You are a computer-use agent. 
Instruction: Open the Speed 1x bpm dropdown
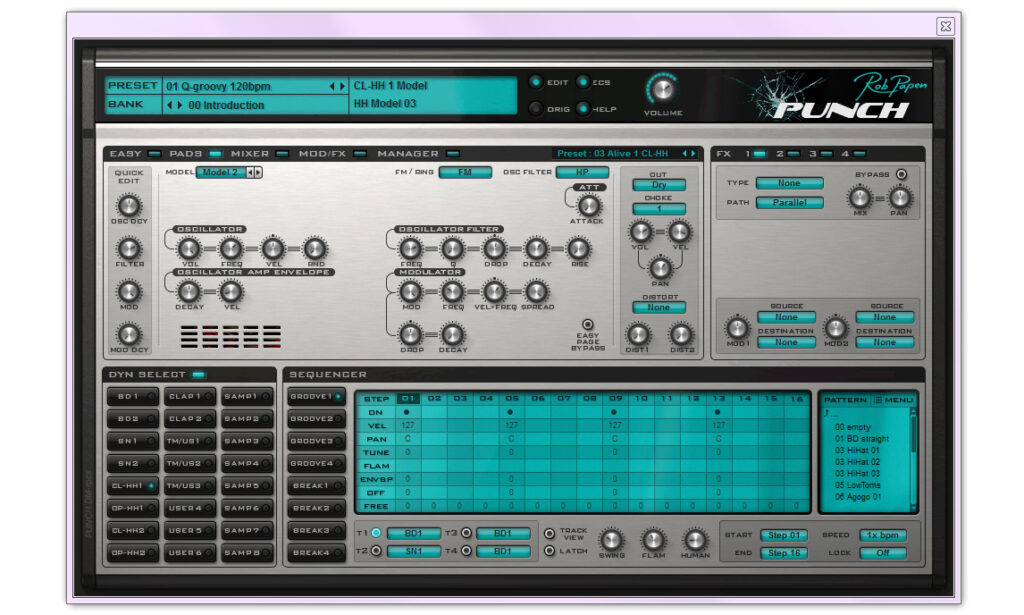point(882,535)
